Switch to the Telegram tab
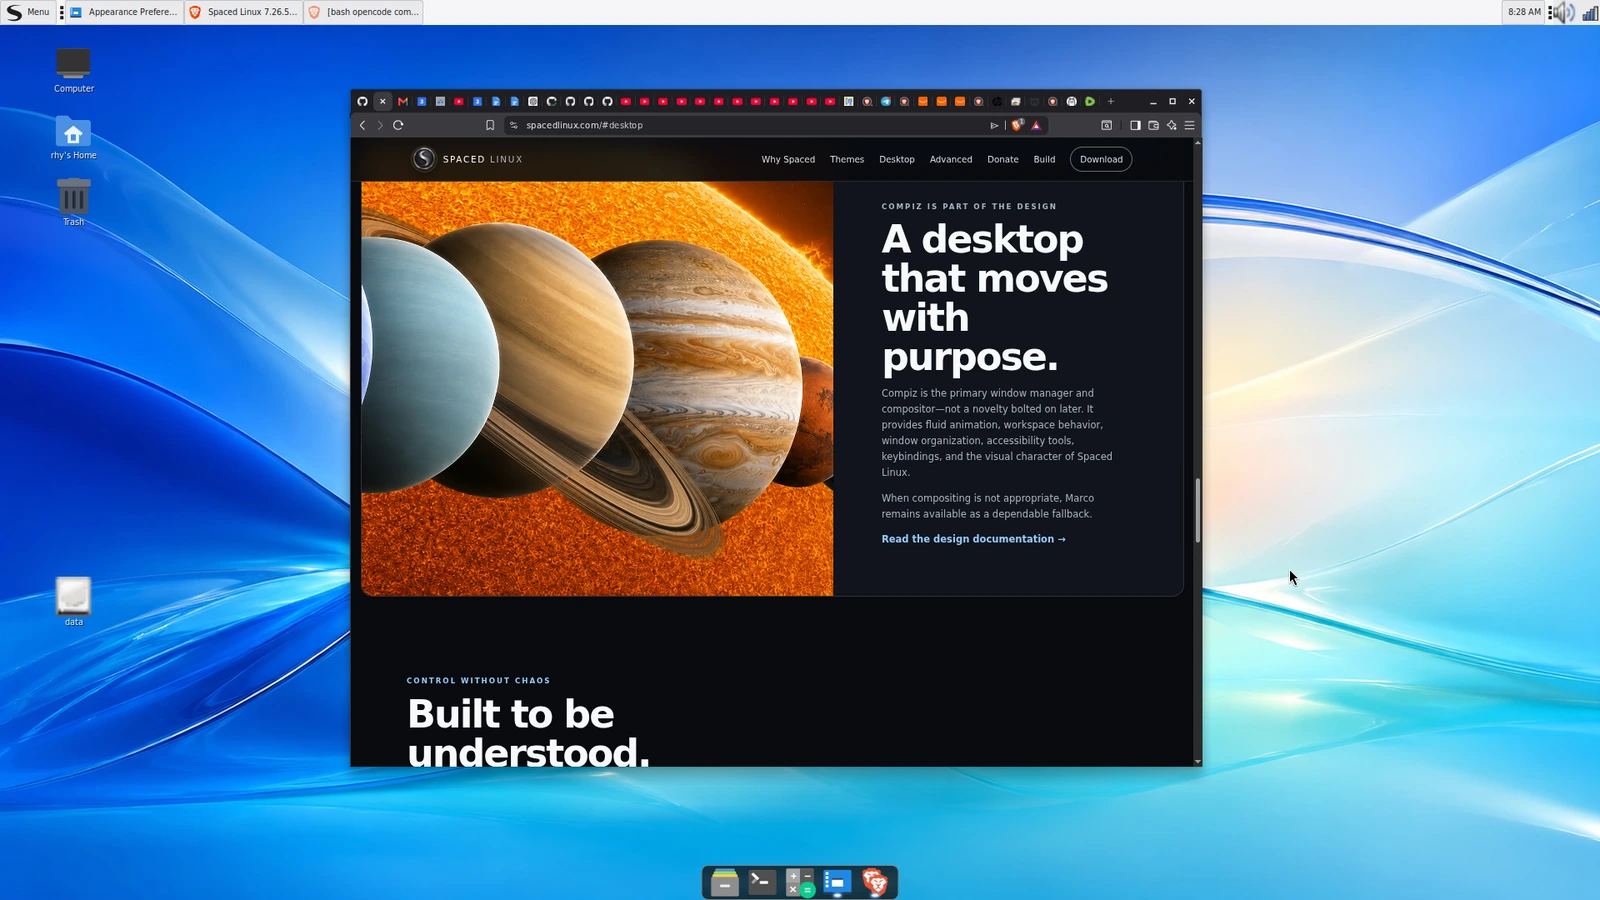1600x900 pixels. pos(886,101)
